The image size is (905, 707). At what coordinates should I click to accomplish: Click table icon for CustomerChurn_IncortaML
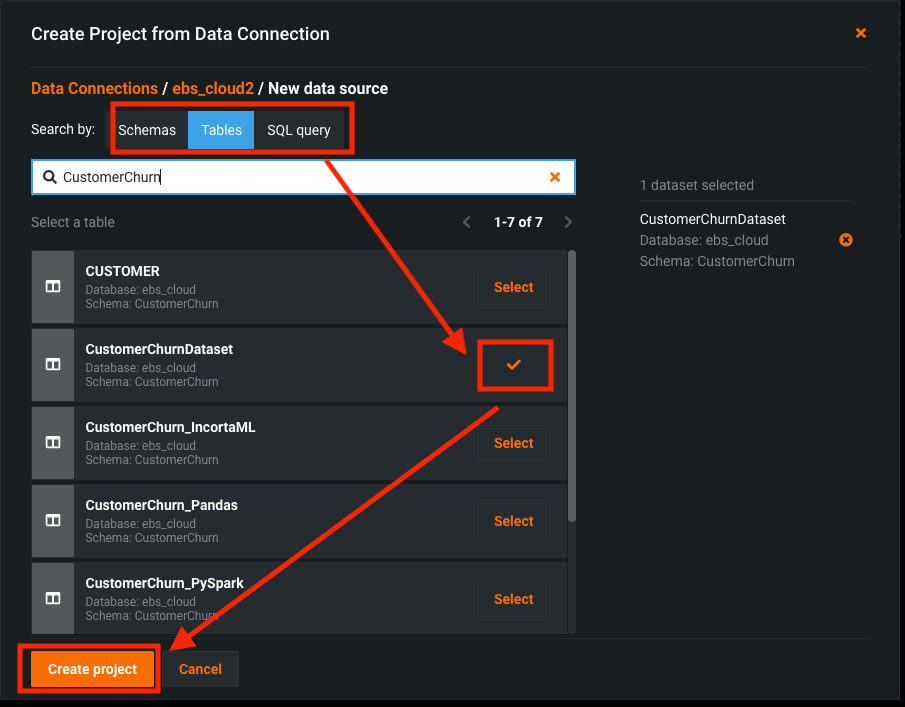coord(53,443)
